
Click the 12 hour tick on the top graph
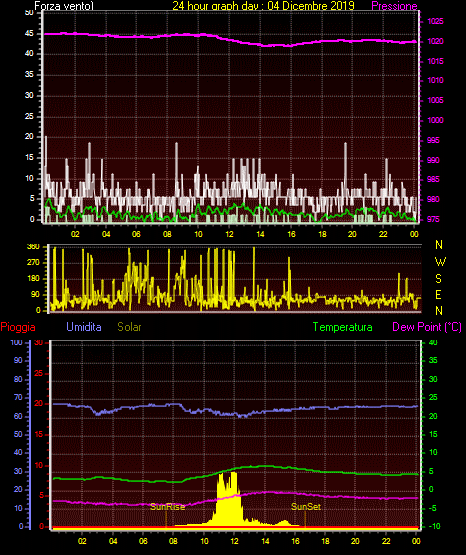[229, 234]
